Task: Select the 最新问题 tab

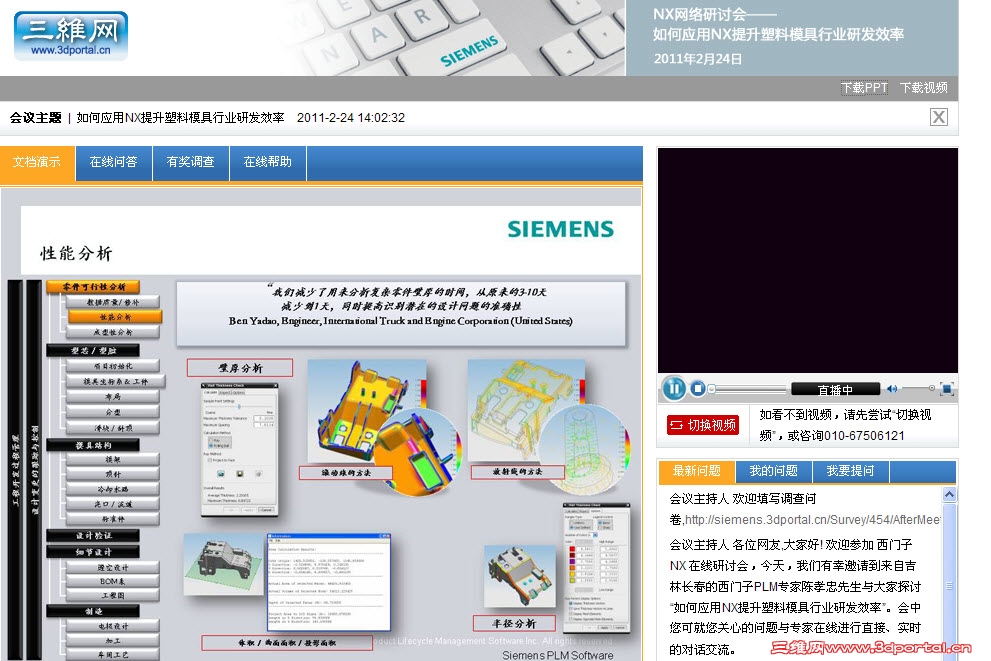Action: tap(696, 471)
